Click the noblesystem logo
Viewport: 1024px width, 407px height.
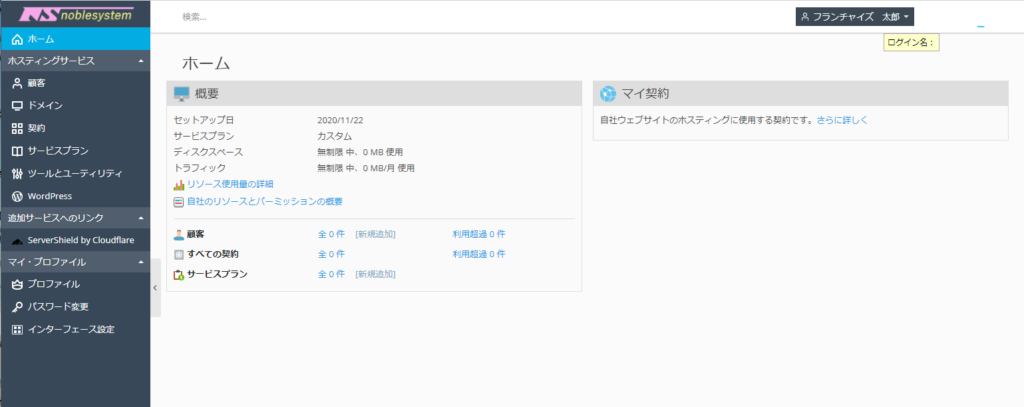pos(74,15)
